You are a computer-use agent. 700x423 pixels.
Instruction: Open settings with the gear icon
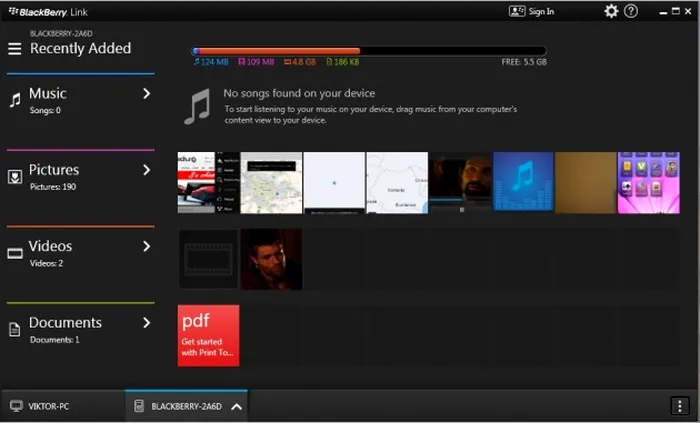[611, 11]
